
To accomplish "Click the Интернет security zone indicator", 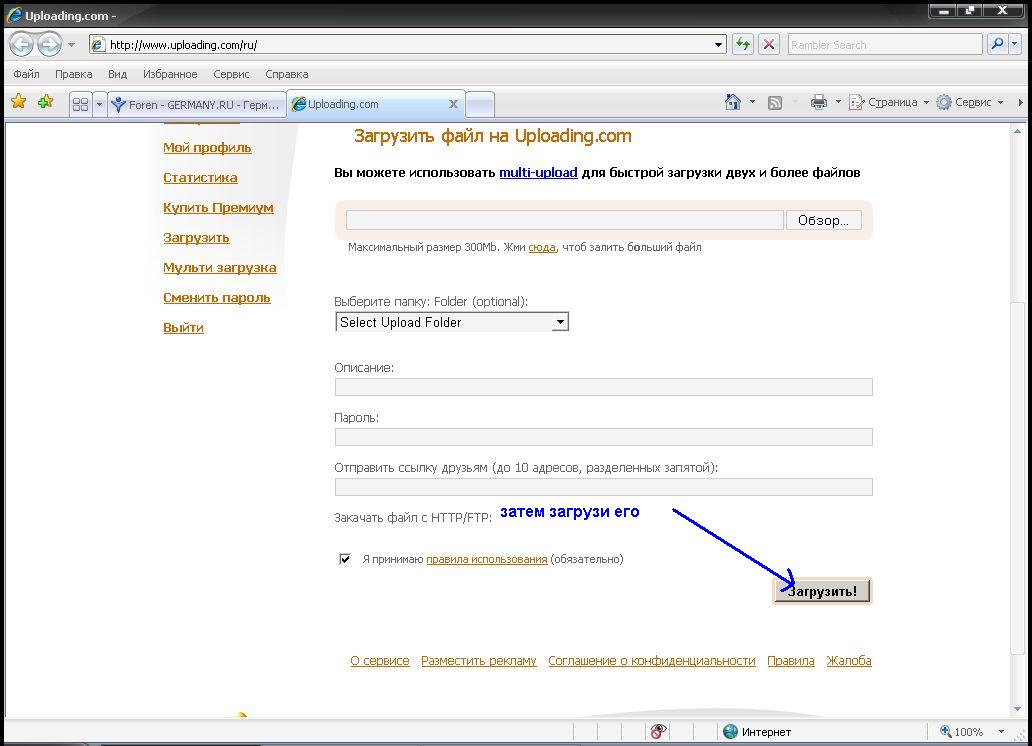I will click(x=757, y=732).
